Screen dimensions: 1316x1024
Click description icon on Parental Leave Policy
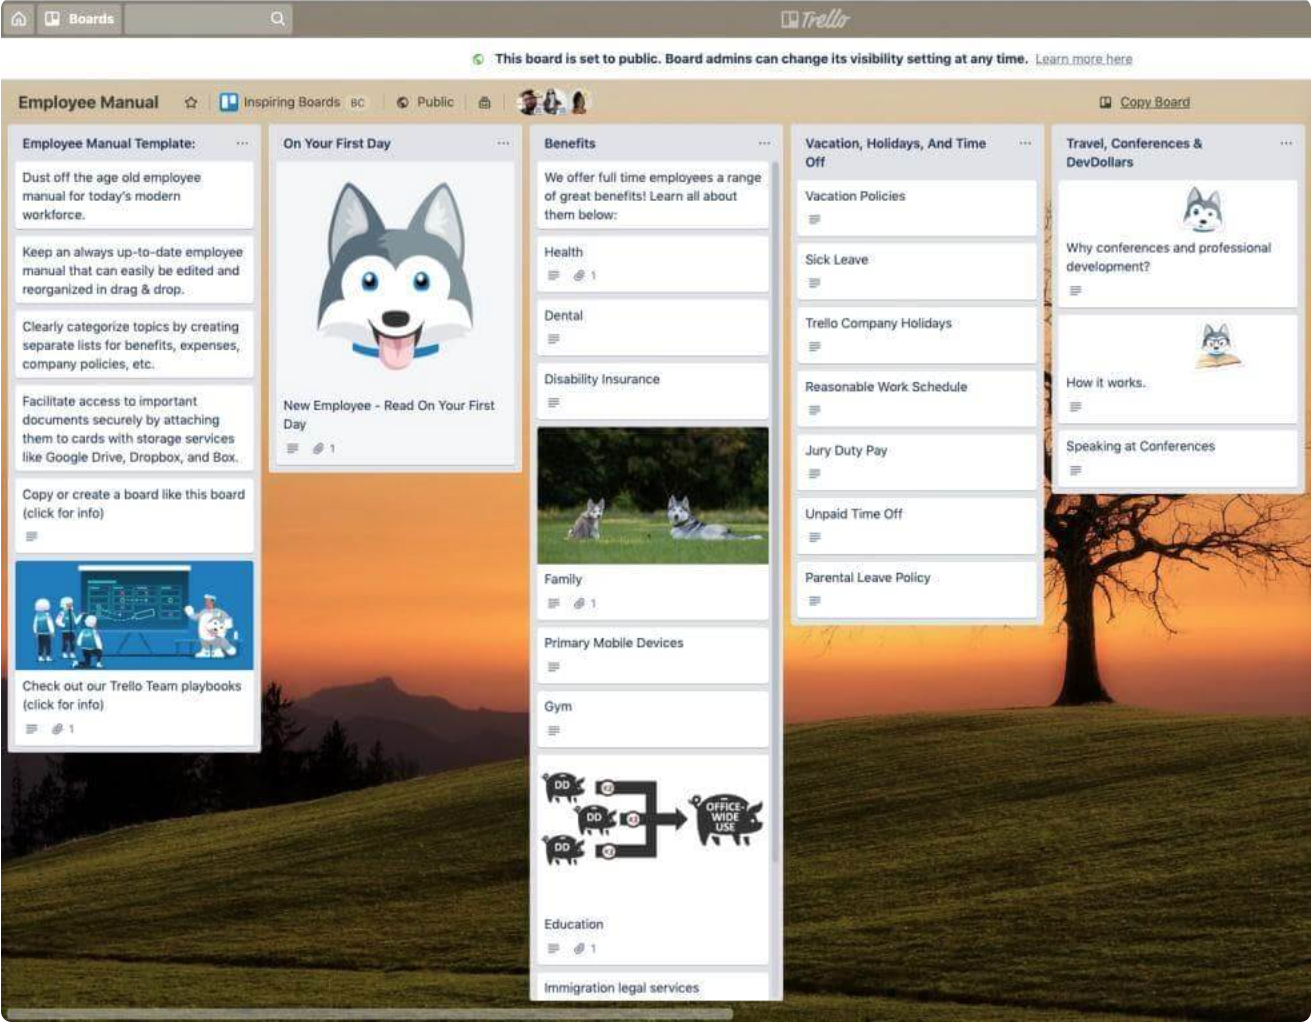pyautogui.click(x=815, y=601)
